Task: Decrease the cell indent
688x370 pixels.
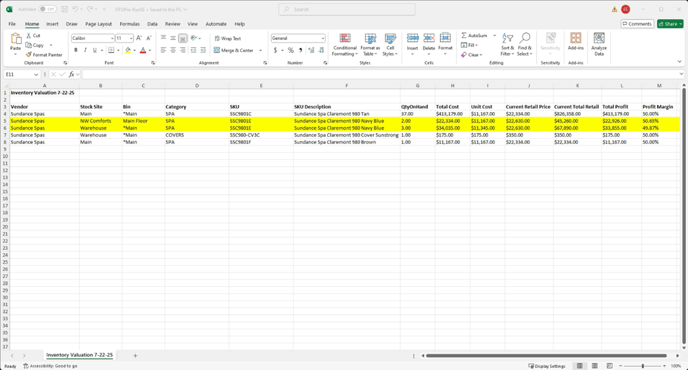Action: pyautogui.click(x=193, y=50)
